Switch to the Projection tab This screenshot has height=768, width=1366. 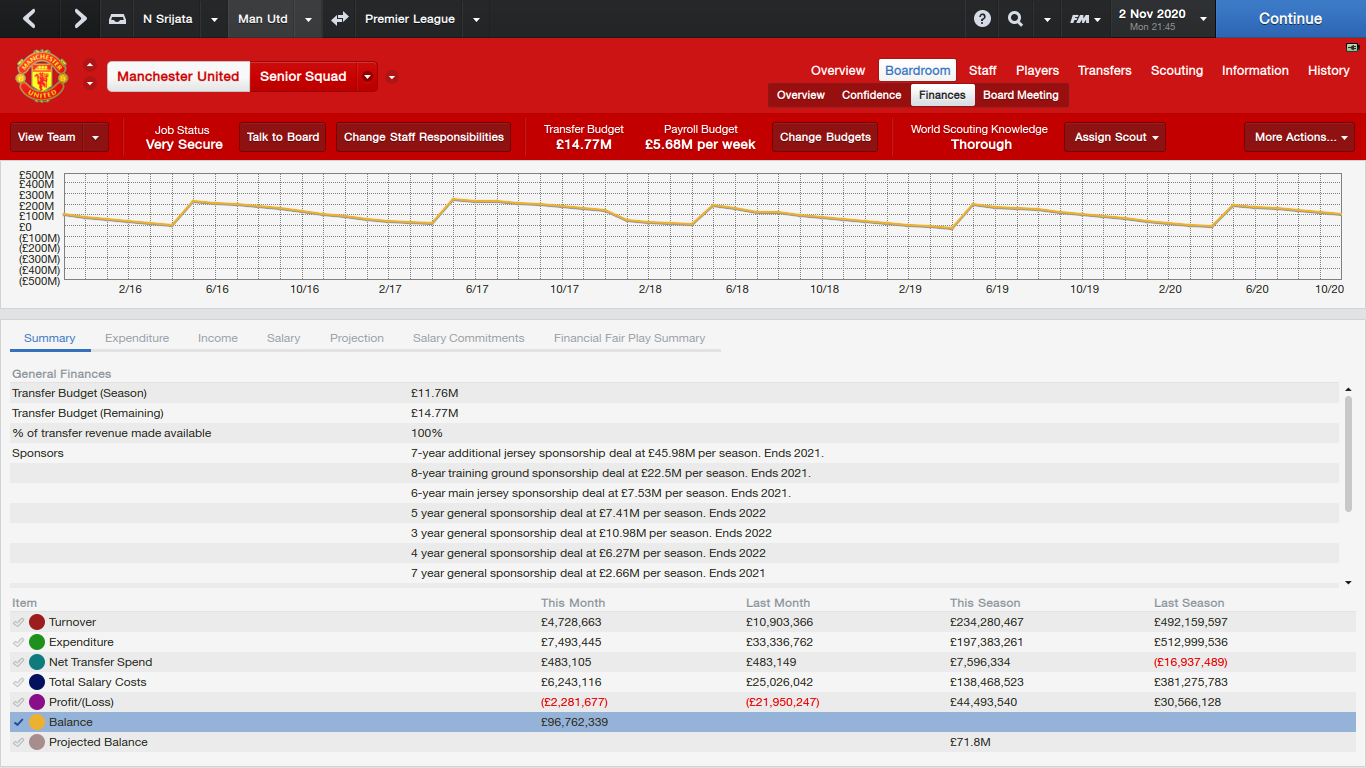point(357,338)
